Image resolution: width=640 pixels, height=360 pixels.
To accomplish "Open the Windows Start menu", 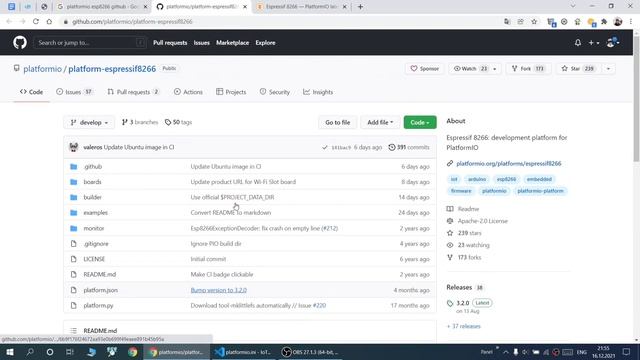I will [10, 352].
